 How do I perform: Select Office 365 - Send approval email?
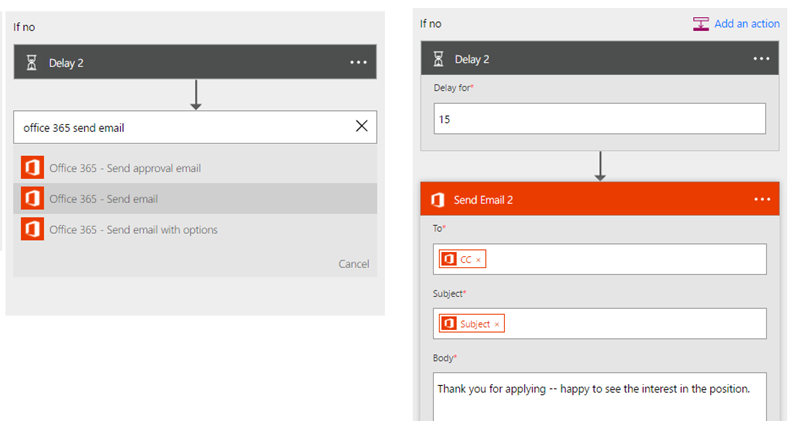coord(125,168)
